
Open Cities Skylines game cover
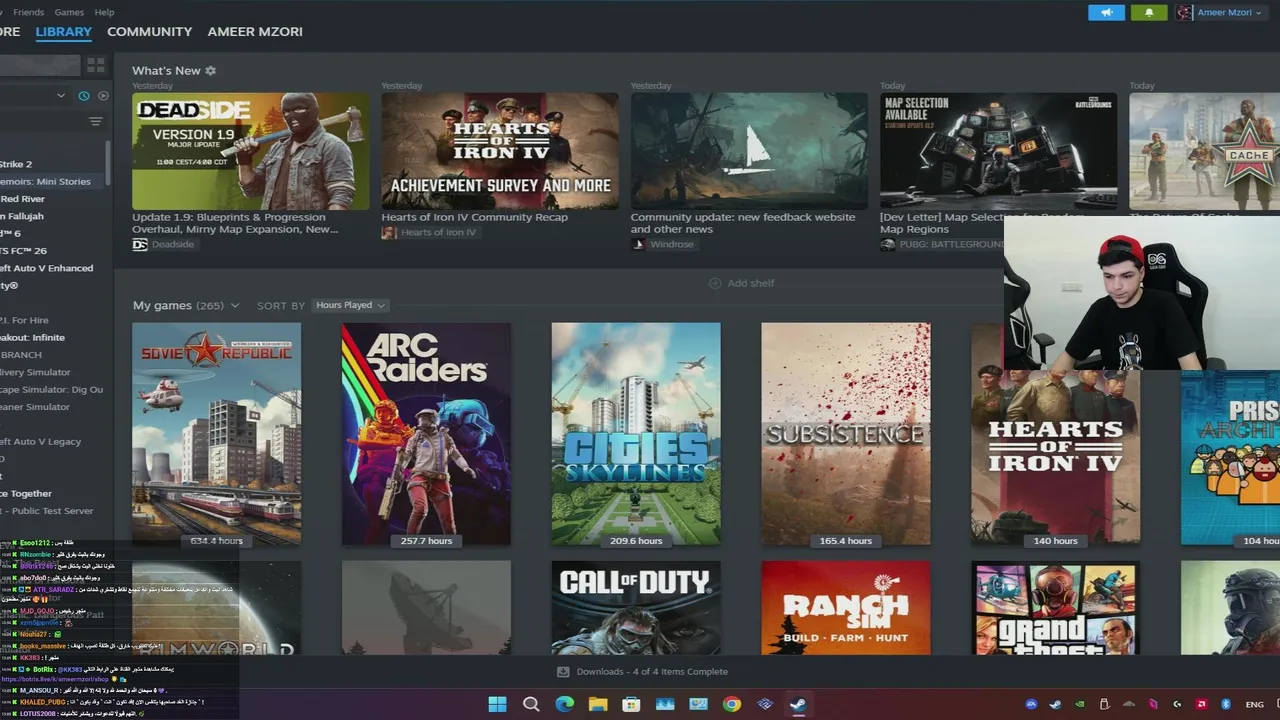[636, 434]
